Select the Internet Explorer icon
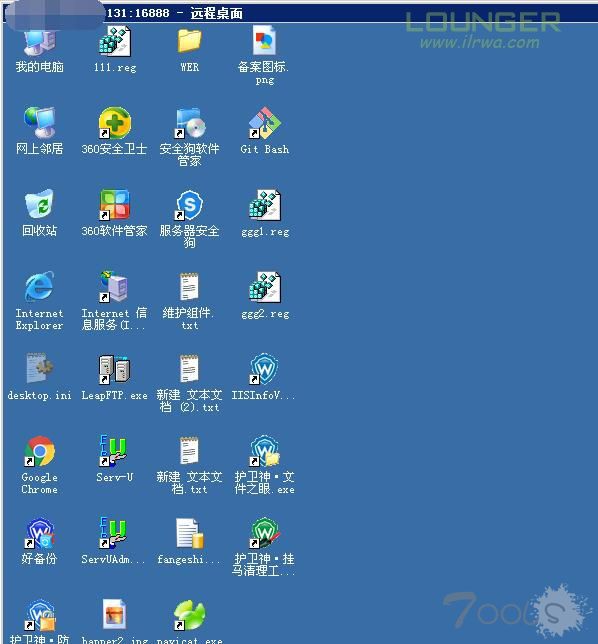This screenshot has width=598, height=644. point(39,287)
